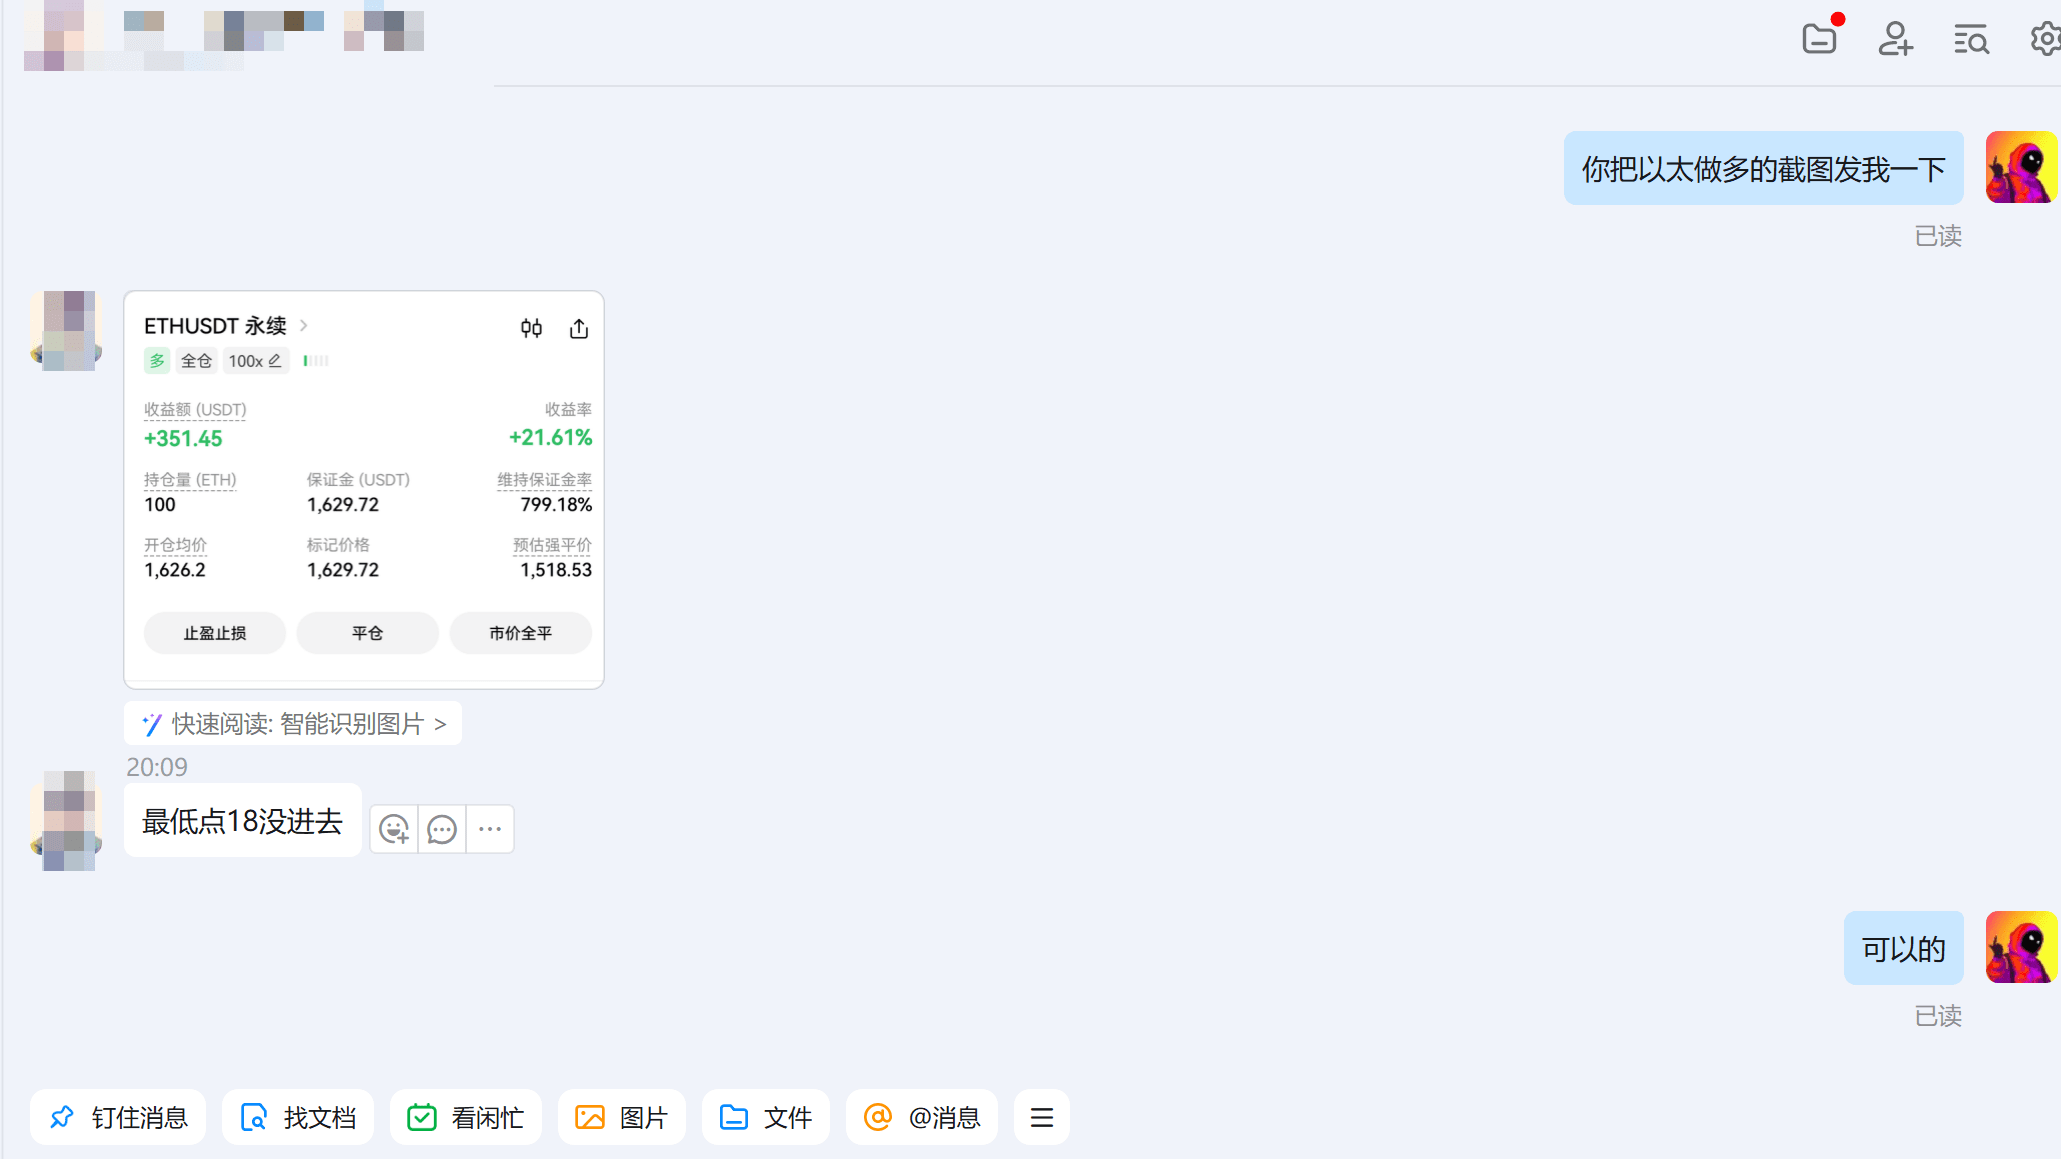Image resolution: width=2061 pixels, height=1159 pixels.
Task: Share the ETHUSDT position card
Action: pyautogui.click(x=578, y=328)
